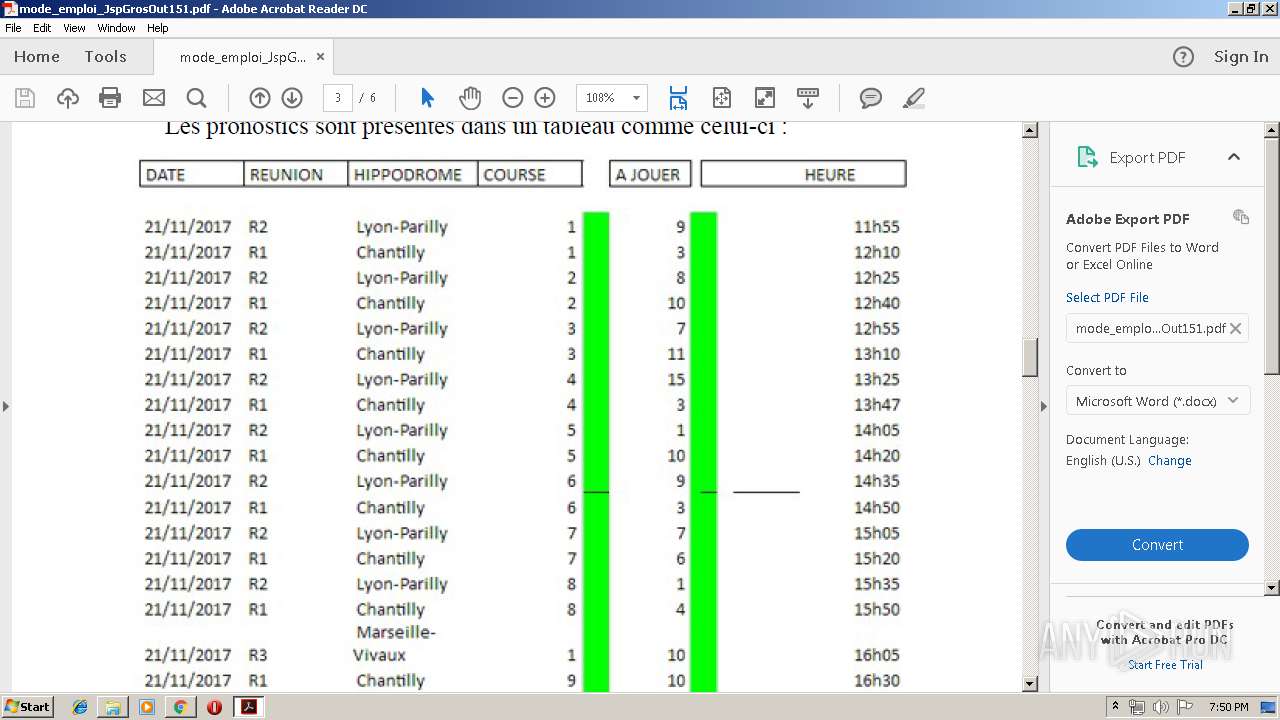The height and width of the screenshot is (720, 1280).
Task: Open File Explorer folder in taskbar
Action: coord(113,707)
